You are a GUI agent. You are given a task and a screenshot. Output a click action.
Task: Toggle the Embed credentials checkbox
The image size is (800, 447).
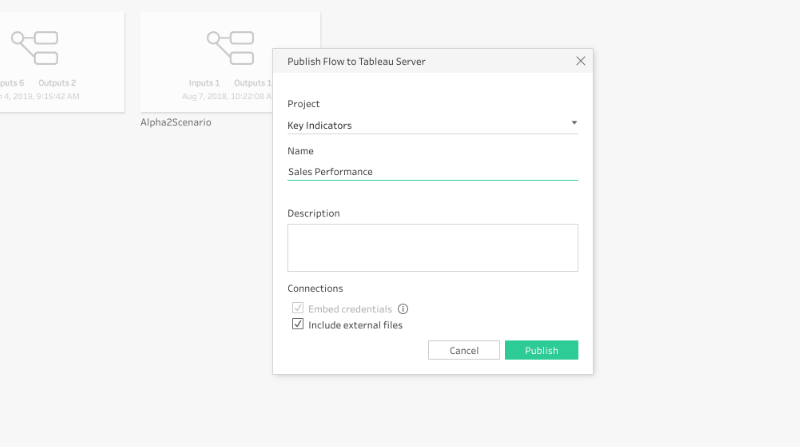[298, 309]
